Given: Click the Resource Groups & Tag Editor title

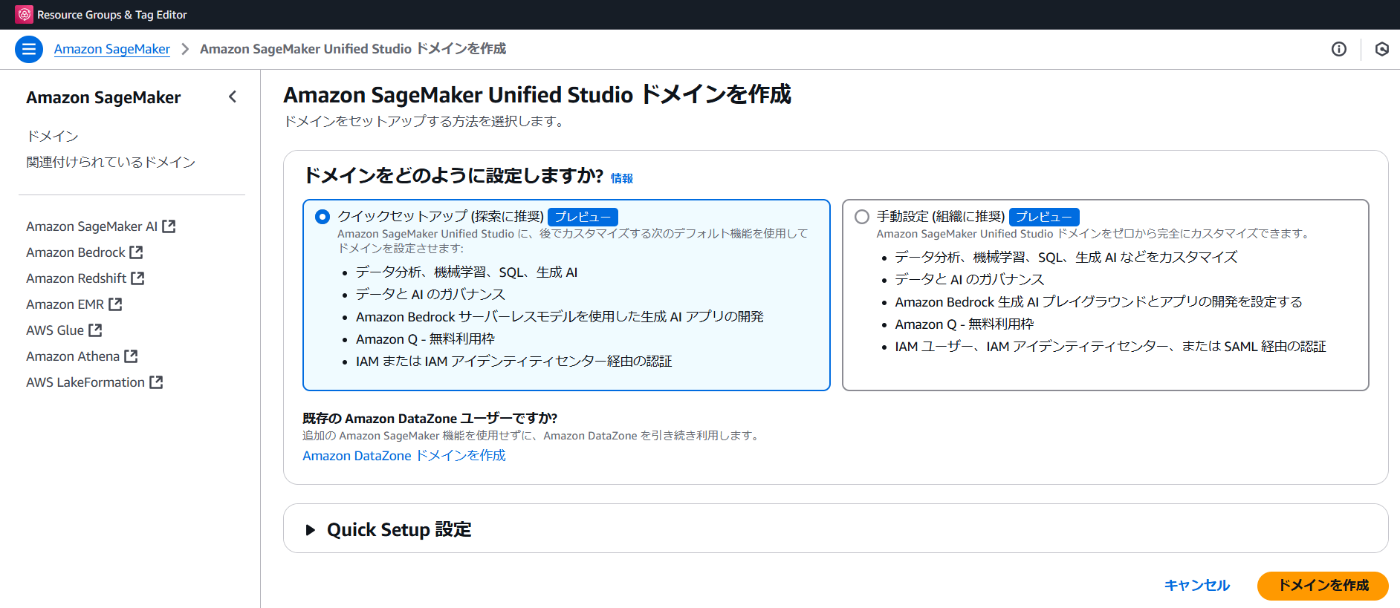Looking at the screenshot, I should pyautogui.click(x=112, y=15).
